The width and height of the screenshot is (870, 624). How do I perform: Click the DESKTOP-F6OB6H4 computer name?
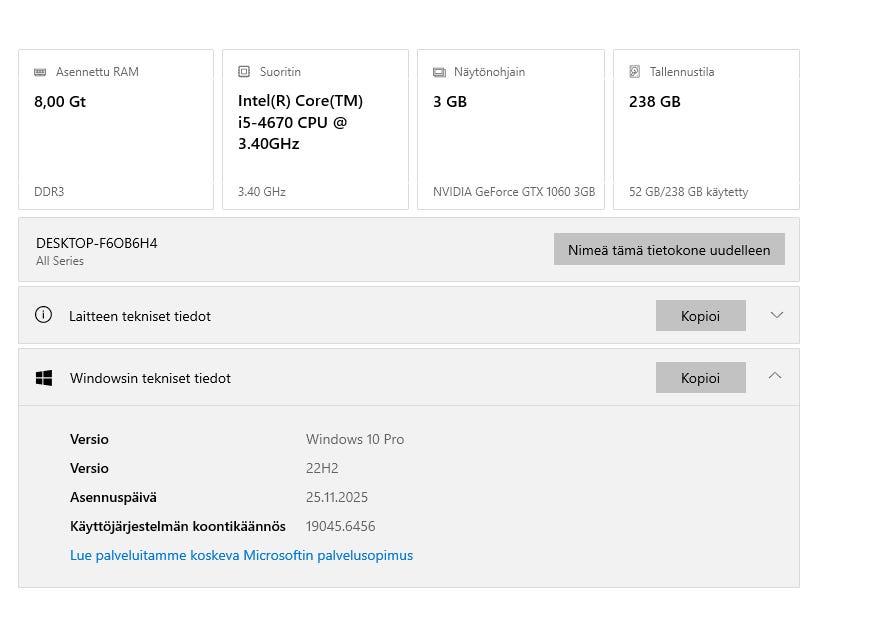[x=97, y=243]
